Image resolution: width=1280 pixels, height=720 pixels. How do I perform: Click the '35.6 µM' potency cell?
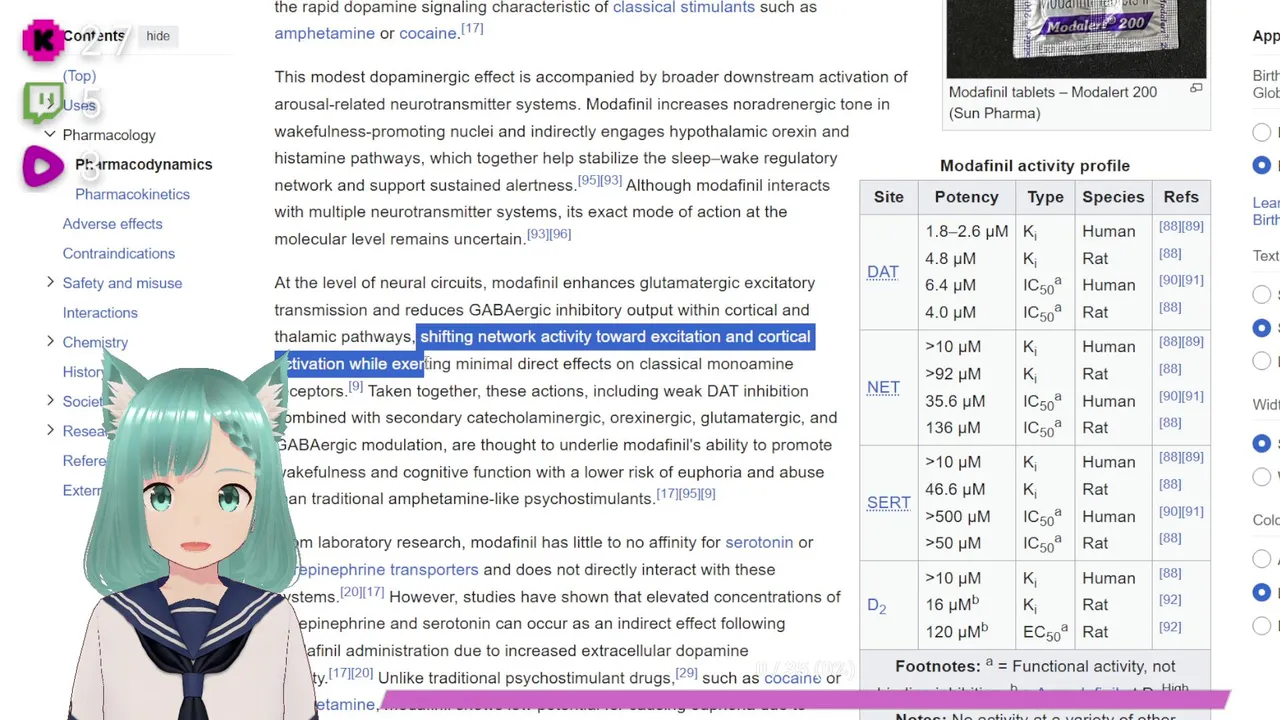coord(954,401)
